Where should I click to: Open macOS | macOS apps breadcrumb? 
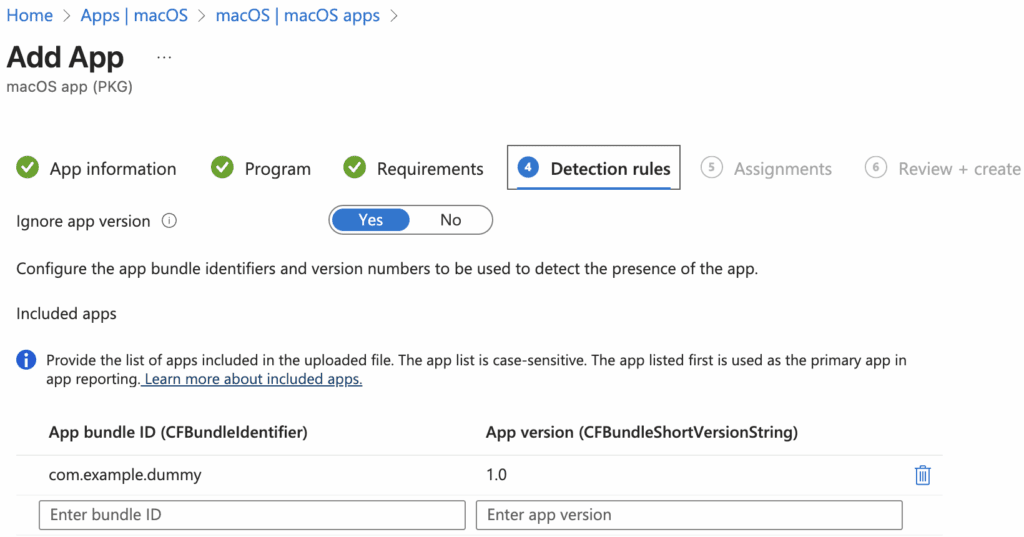(x=297, y=16)
